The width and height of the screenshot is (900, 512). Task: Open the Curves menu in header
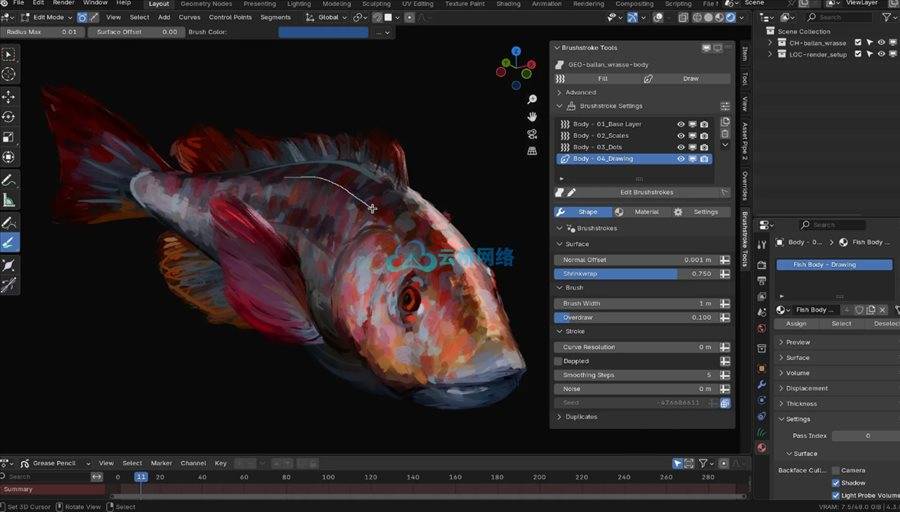189,17
